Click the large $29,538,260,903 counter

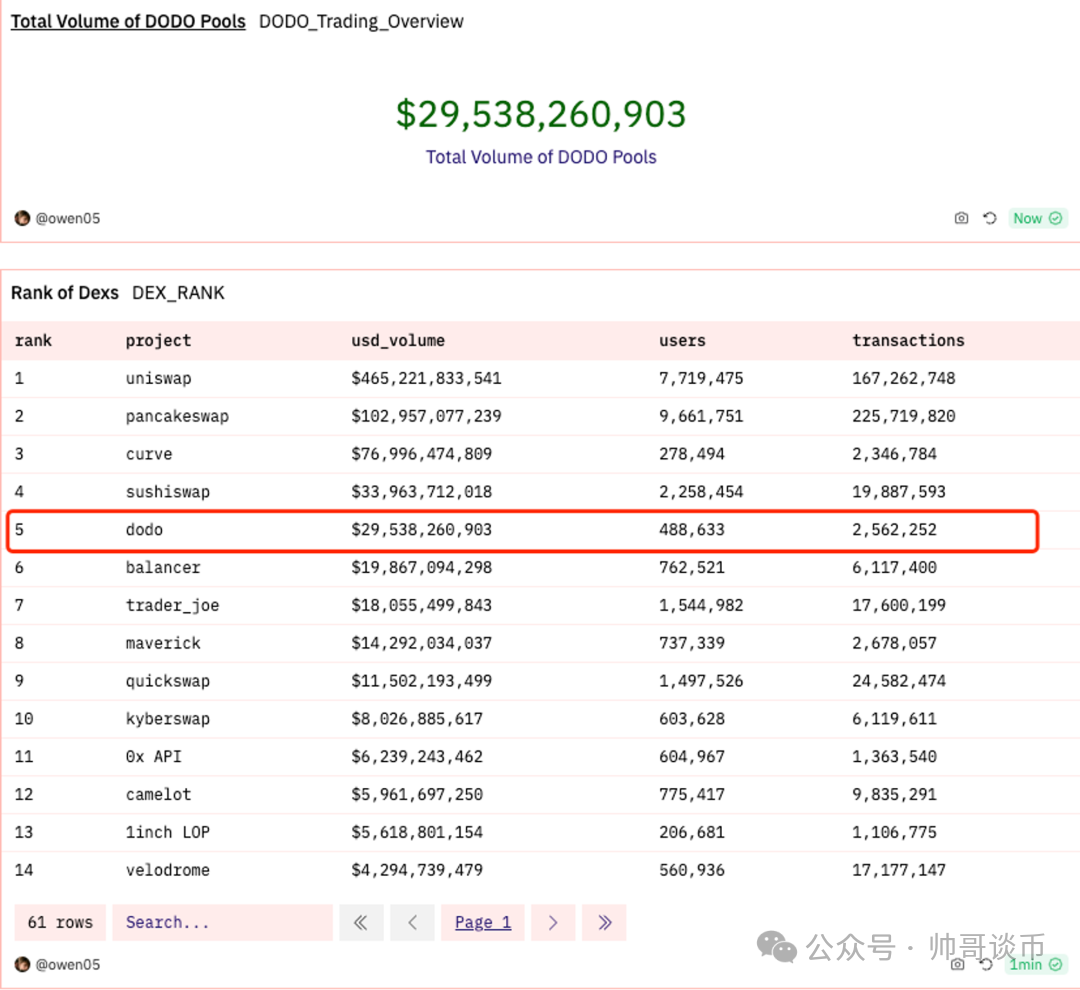[541, 114]
